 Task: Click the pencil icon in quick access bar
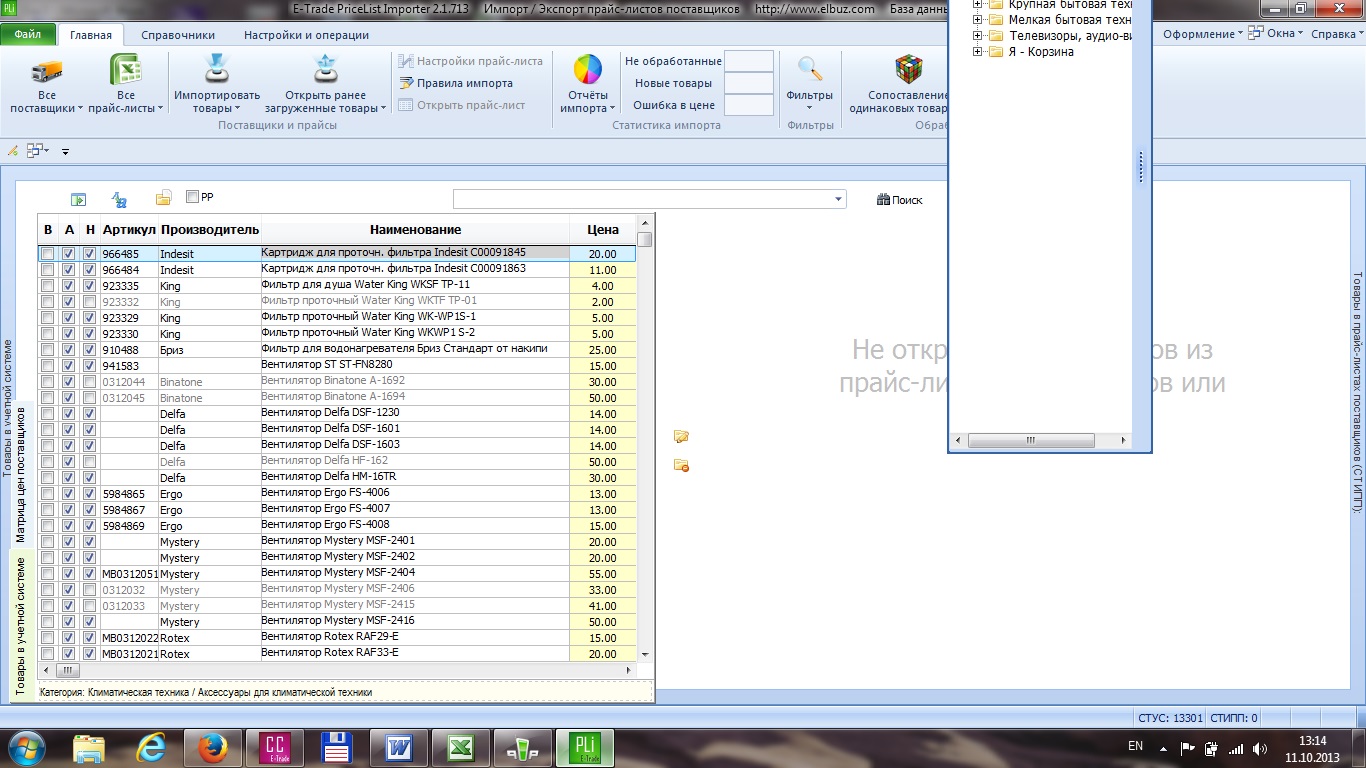[x=13, y=151]
